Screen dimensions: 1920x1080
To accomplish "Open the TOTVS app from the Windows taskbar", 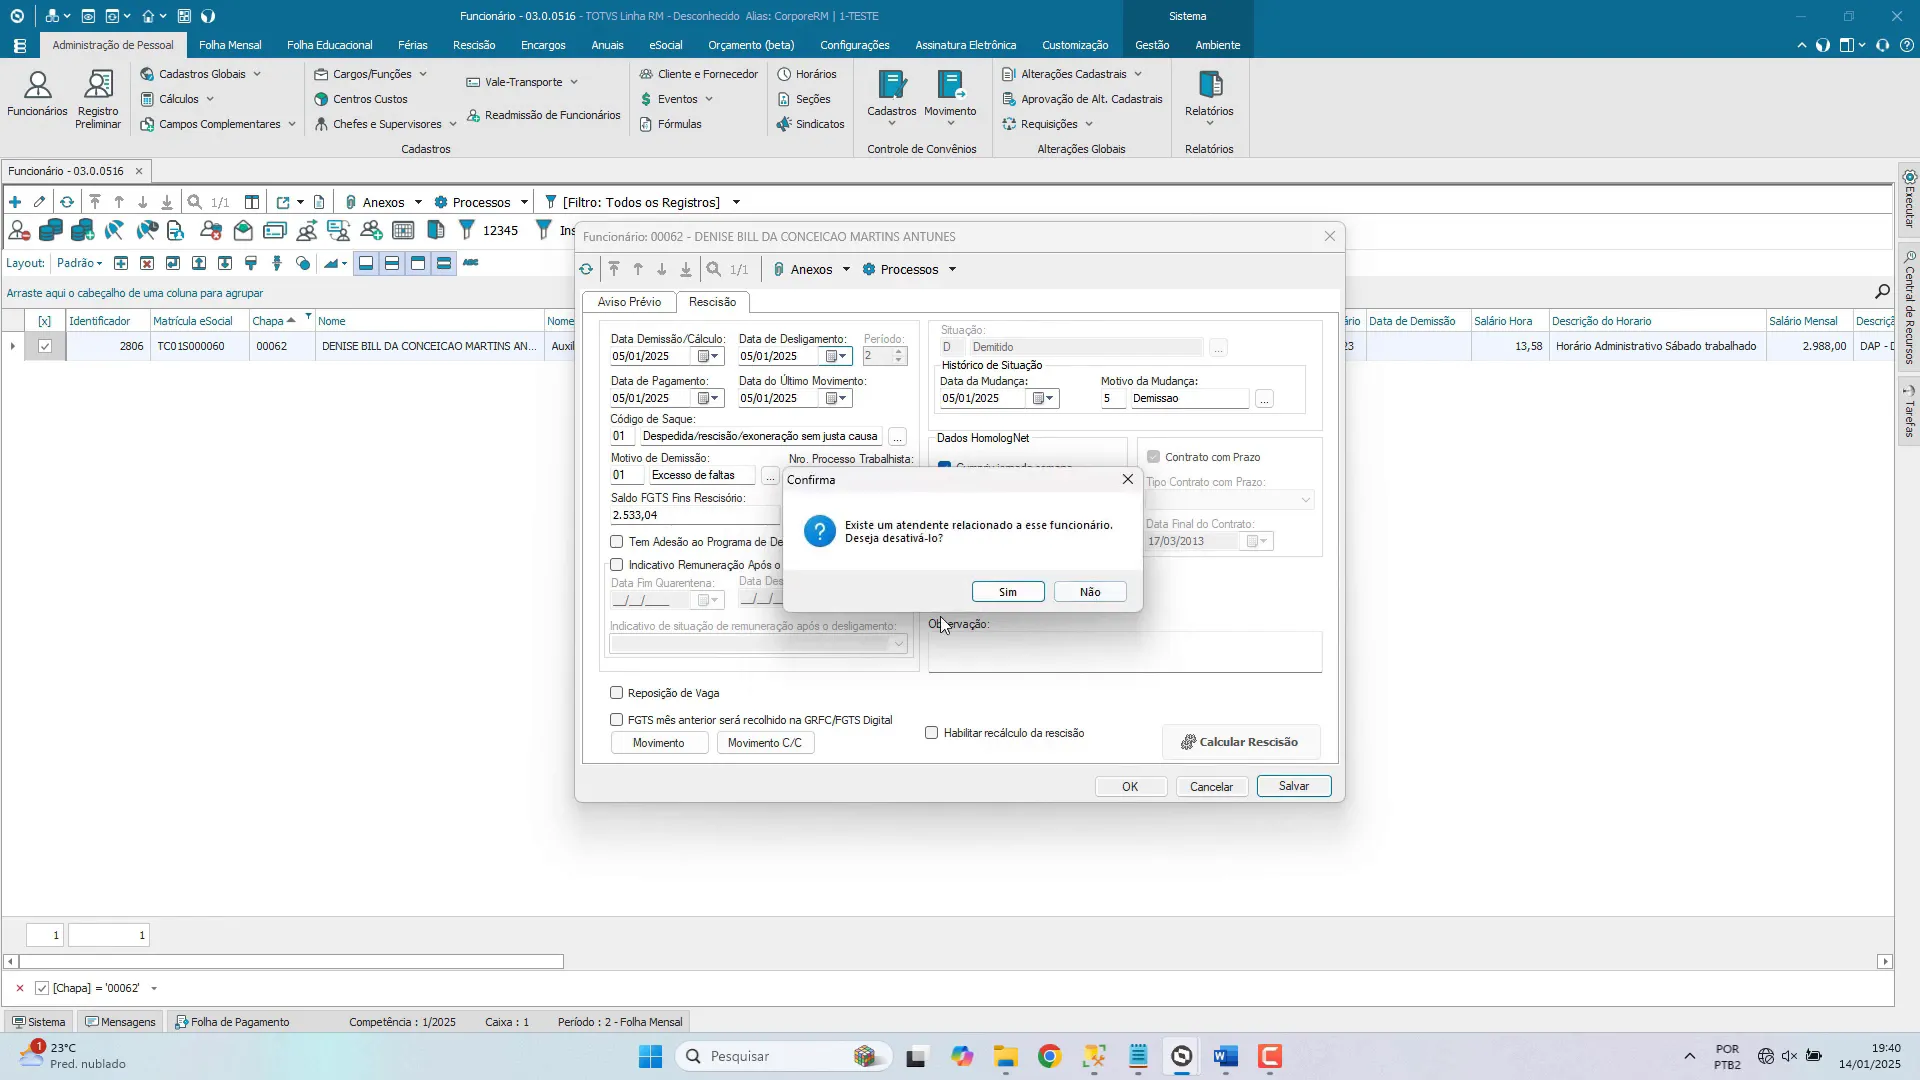I will [1182, 1057].
